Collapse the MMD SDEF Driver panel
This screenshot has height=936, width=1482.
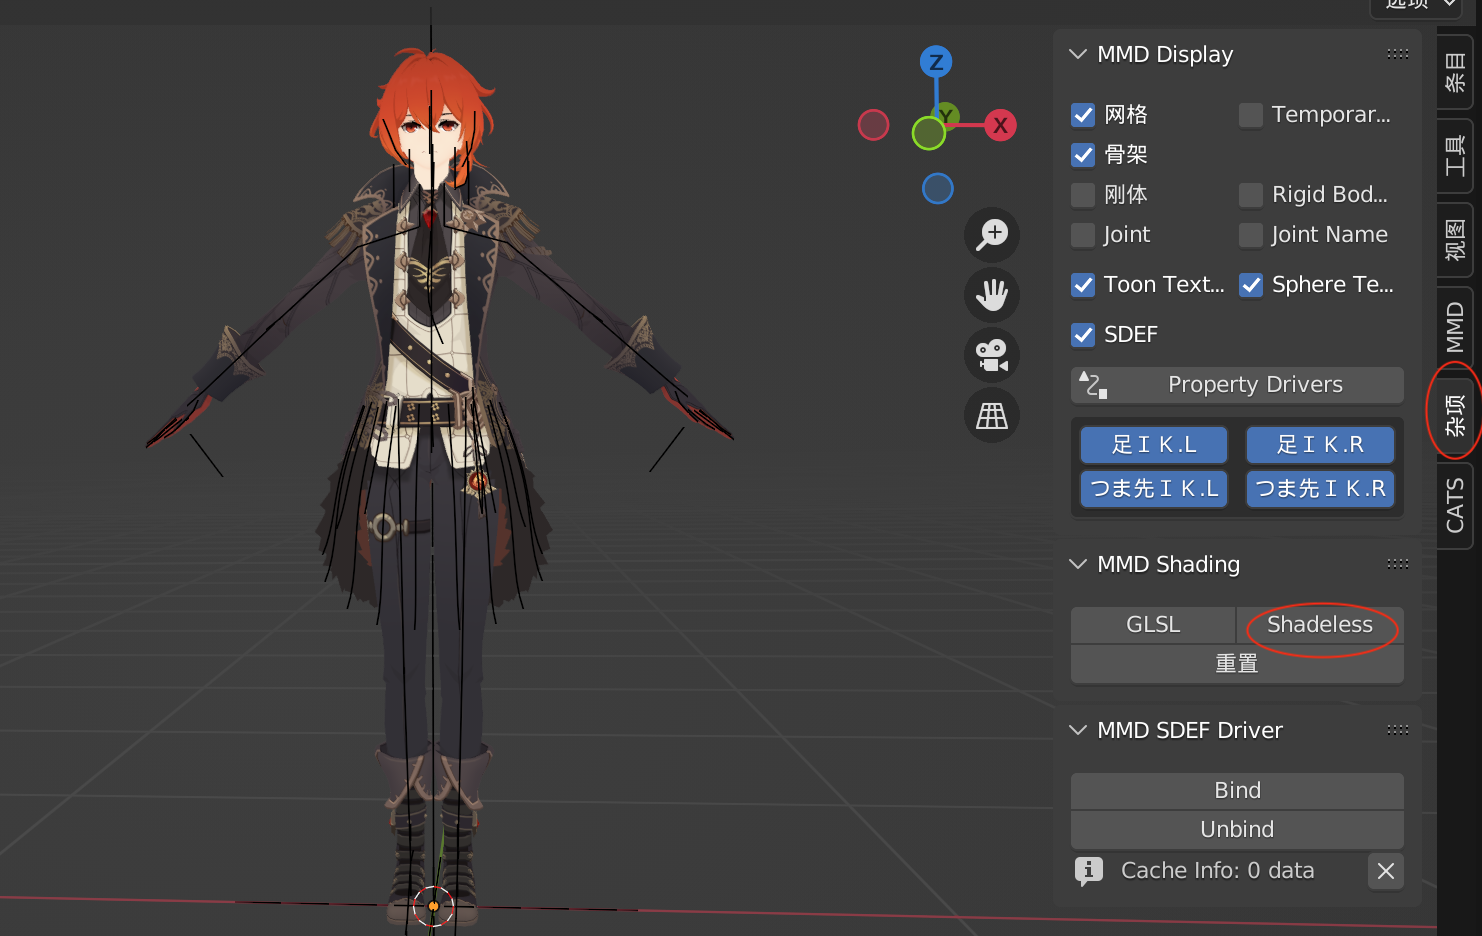tap(1078, 731)
